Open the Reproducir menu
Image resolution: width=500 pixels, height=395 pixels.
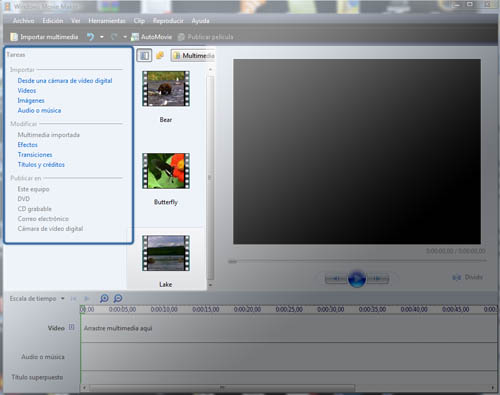(168, 21)
